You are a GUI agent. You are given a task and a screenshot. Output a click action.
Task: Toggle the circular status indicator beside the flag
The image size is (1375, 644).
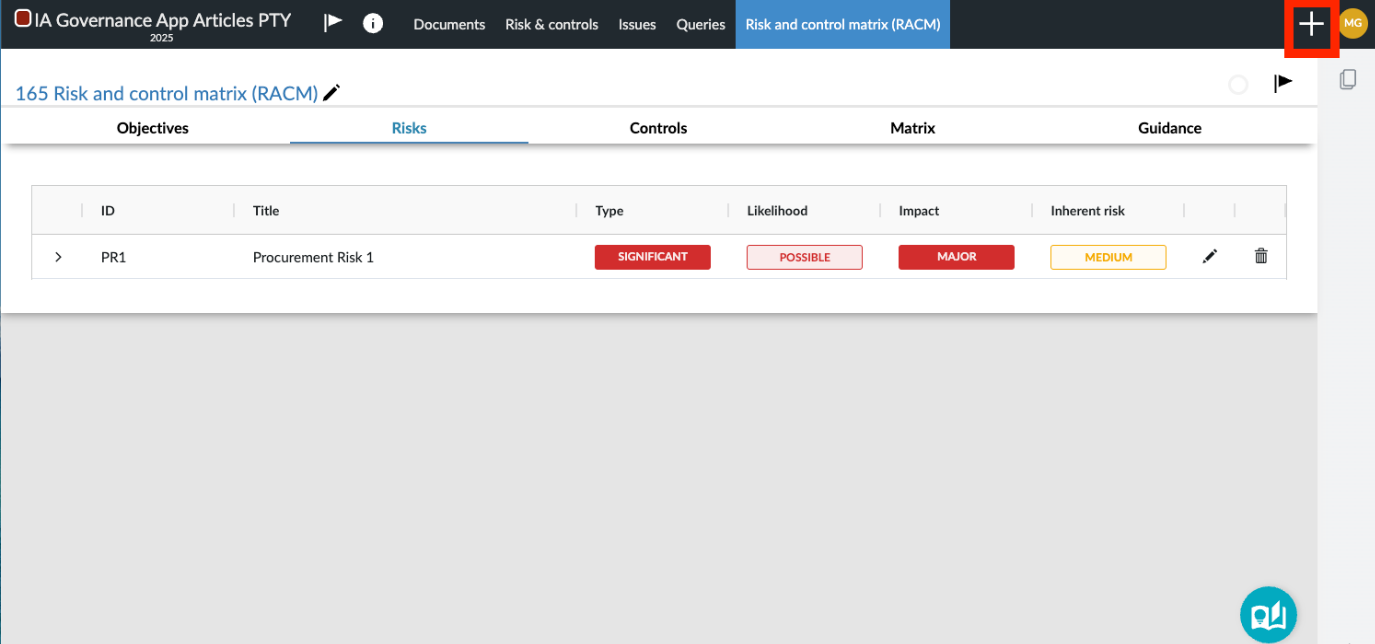coord(1238,85)
